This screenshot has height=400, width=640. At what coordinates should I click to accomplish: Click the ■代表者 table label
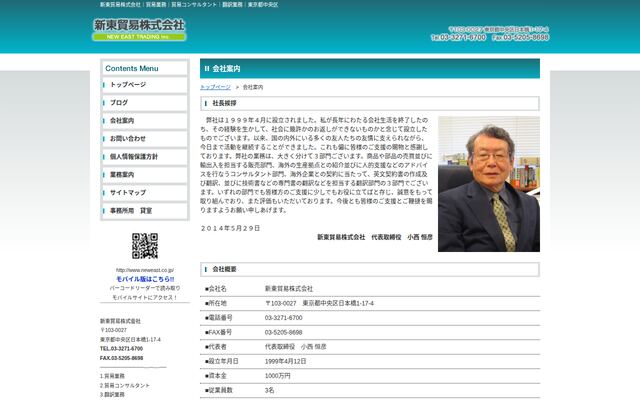point(216,347)
